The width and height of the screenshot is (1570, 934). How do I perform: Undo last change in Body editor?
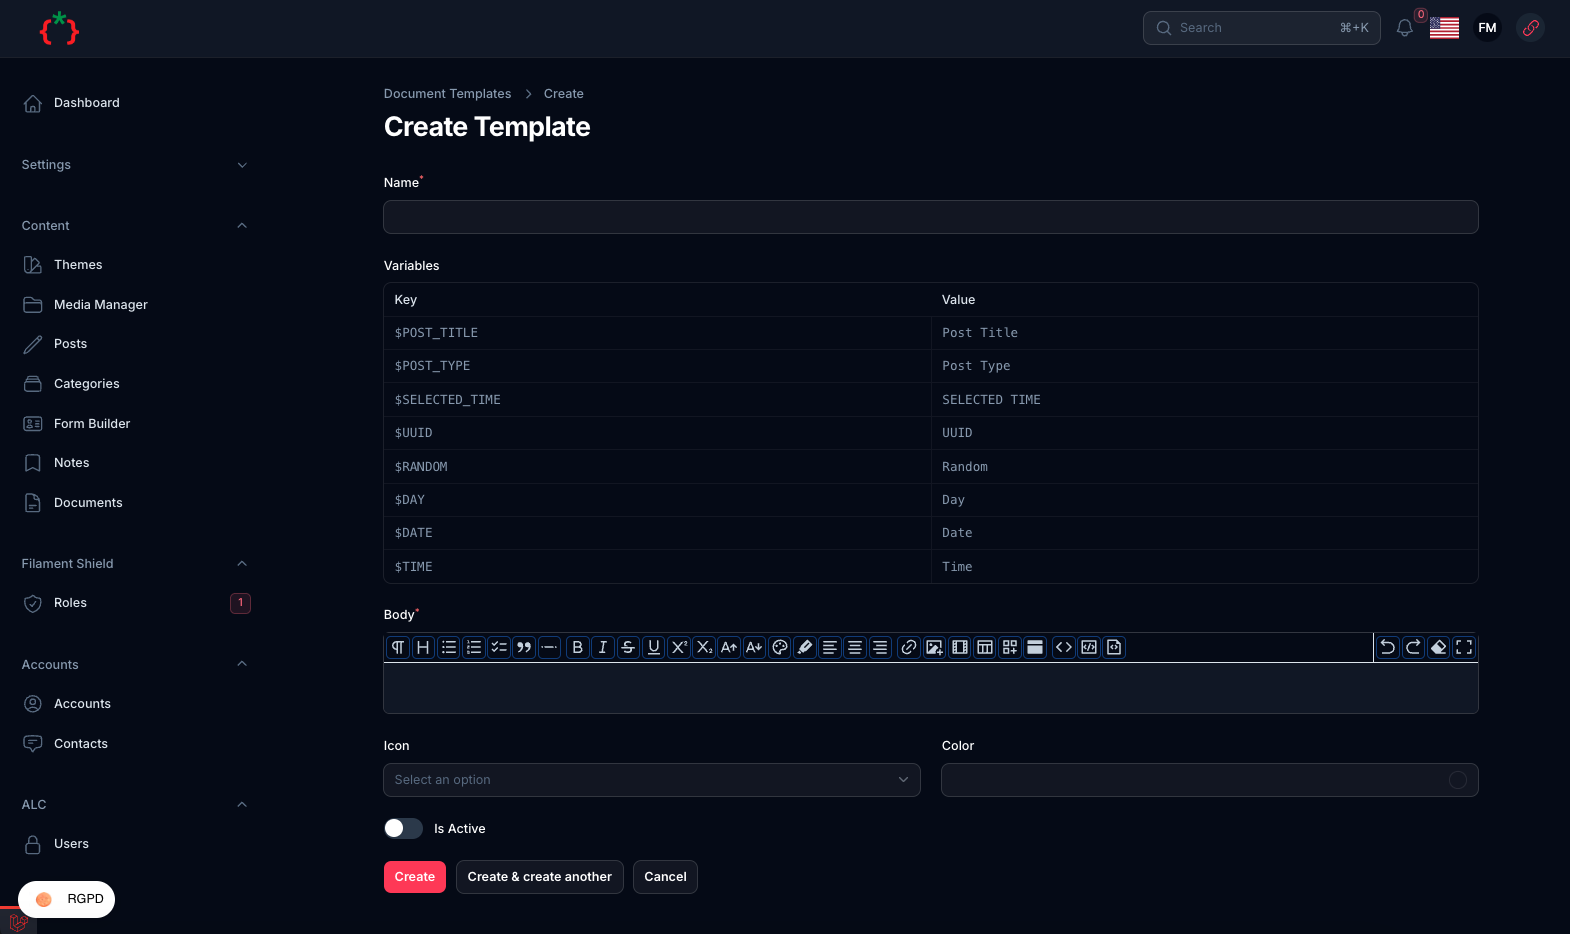[1388, 647]
